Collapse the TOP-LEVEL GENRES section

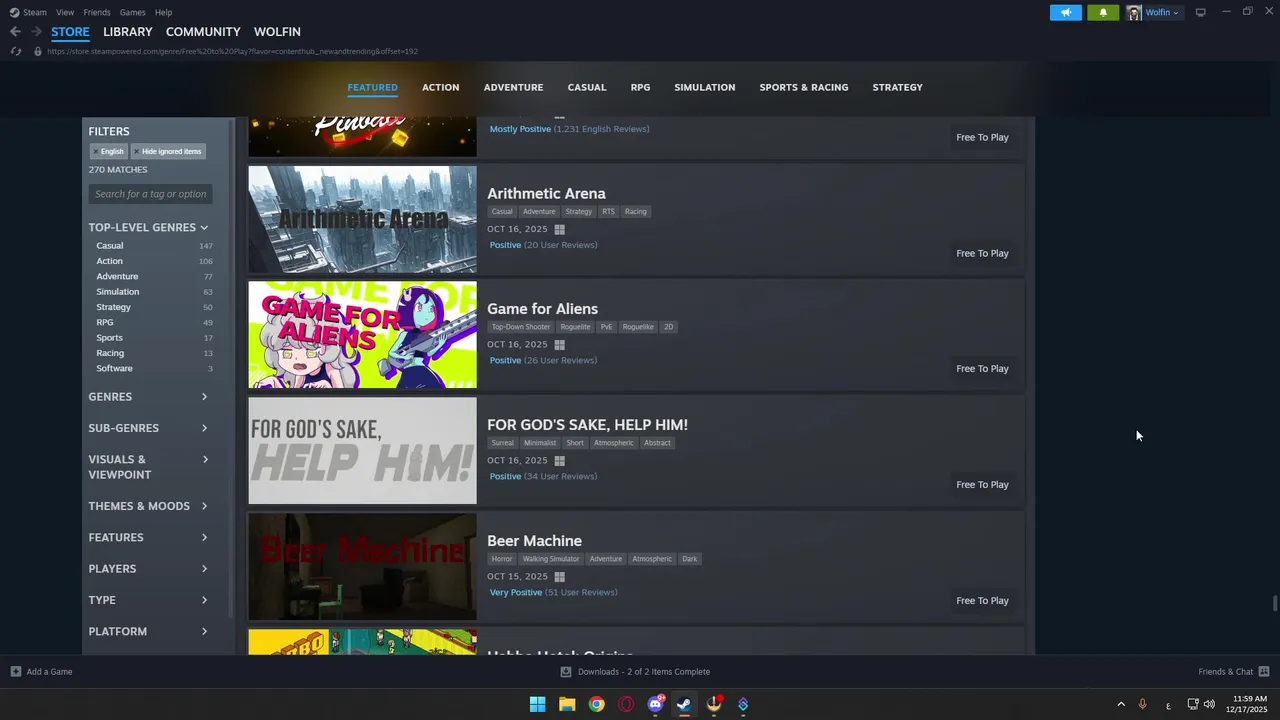pos(148,227)
